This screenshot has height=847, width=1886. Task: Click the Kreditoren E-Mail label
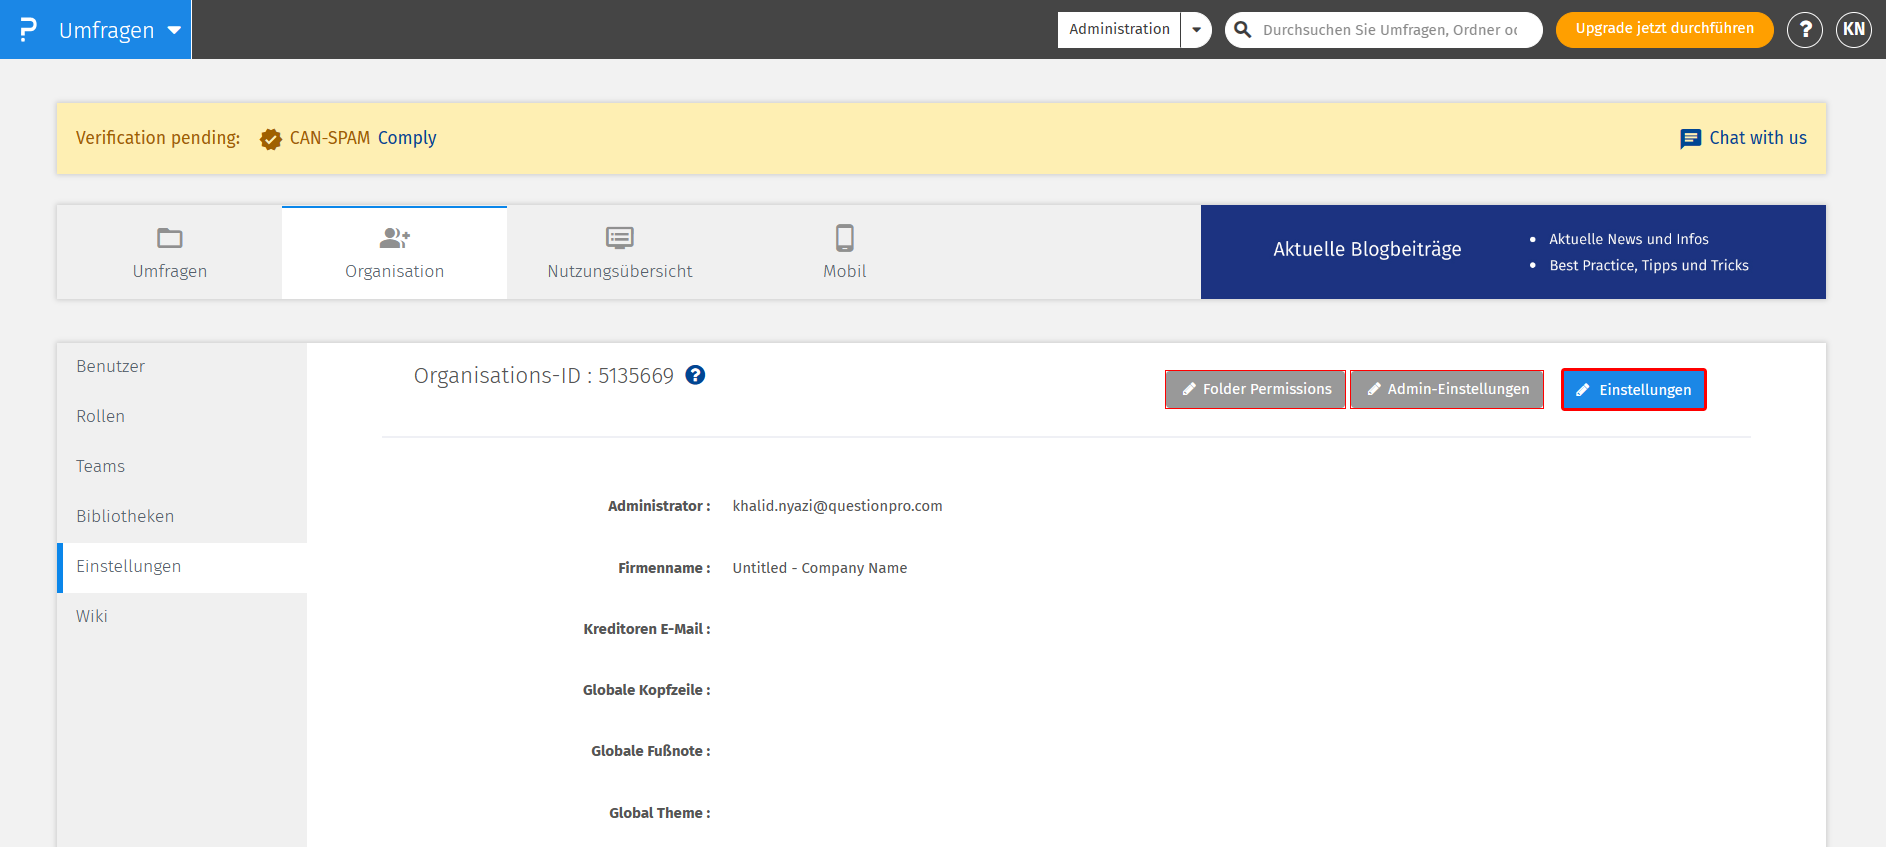coord(647,629)
